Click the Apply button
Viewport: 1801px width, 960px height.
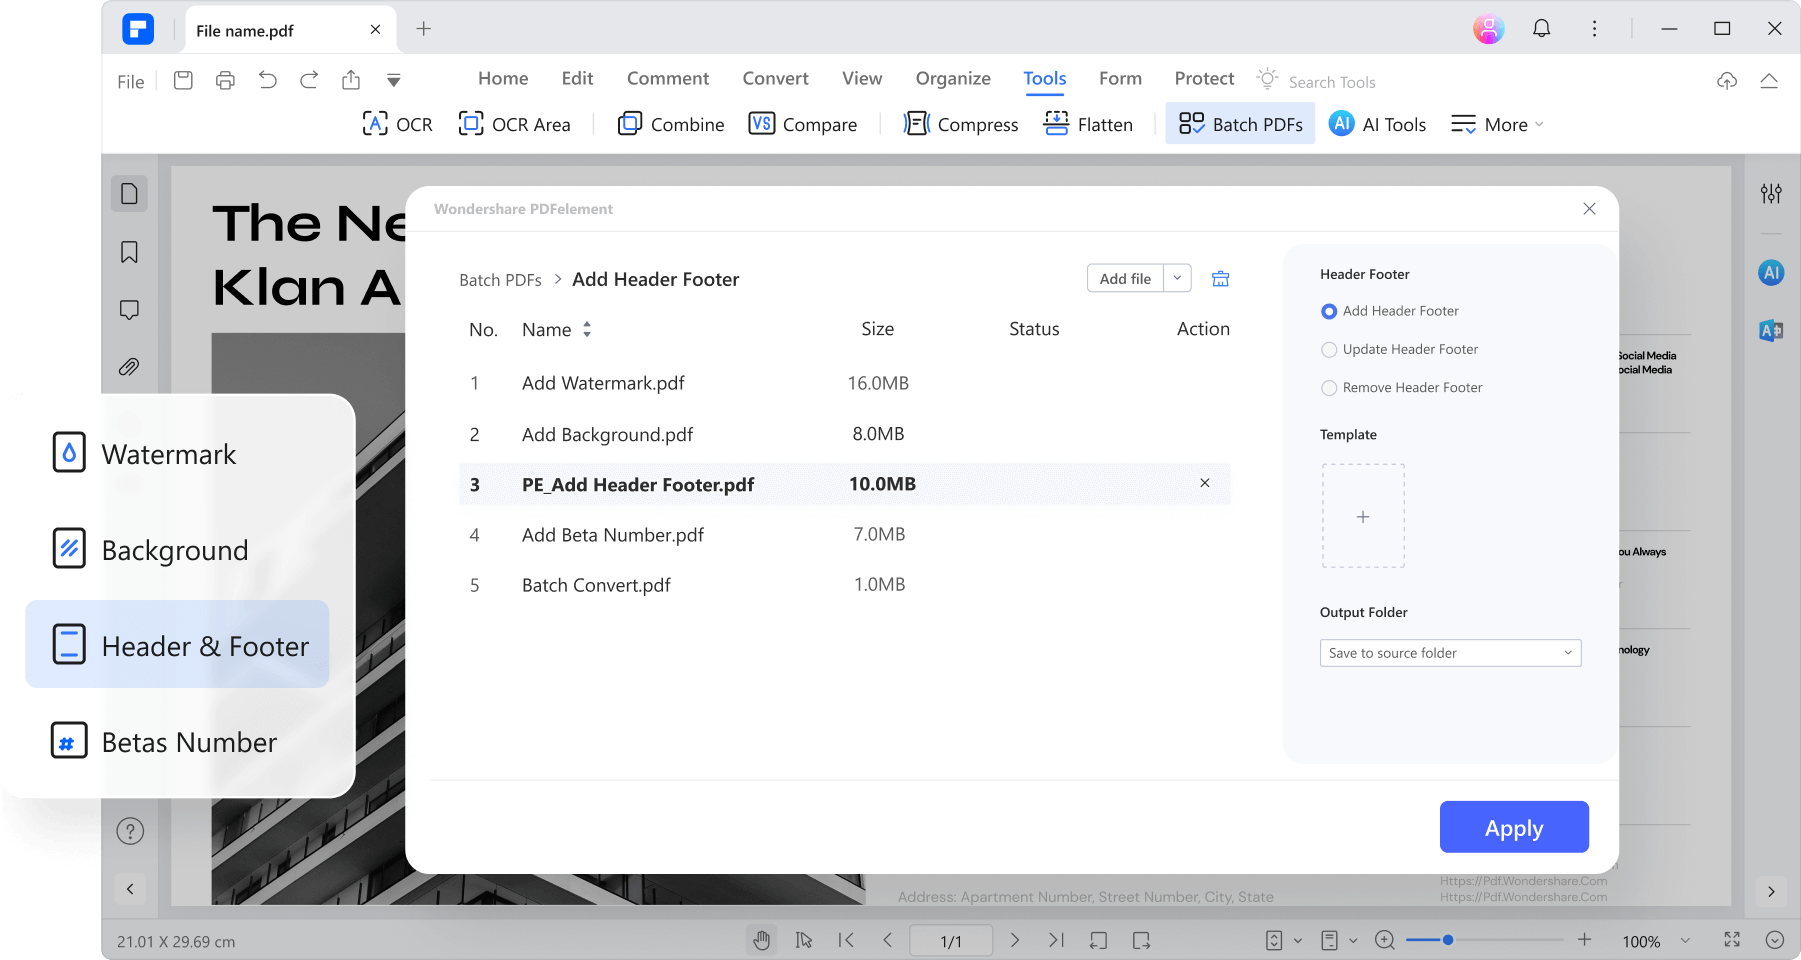pyautogui.click(x=1514, y=827)
